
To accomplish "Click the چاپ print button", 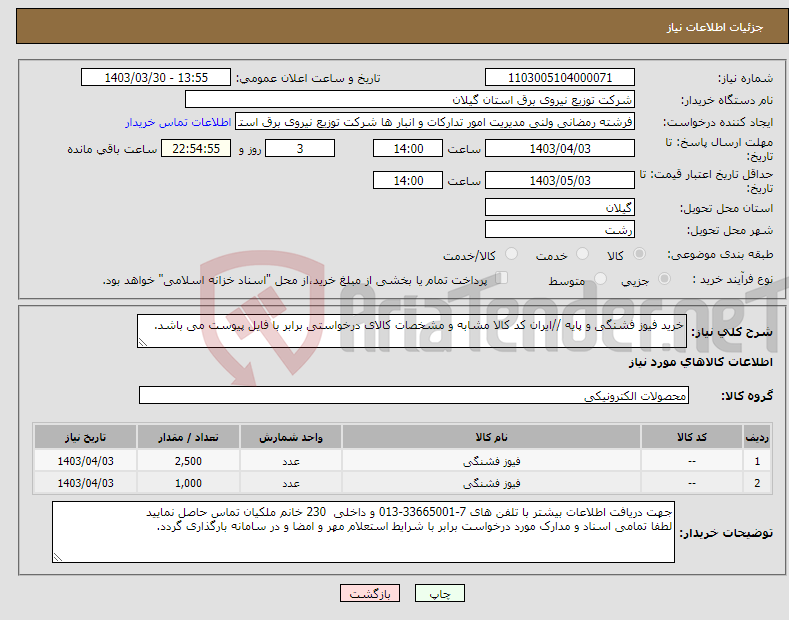I will pos(439,593).
